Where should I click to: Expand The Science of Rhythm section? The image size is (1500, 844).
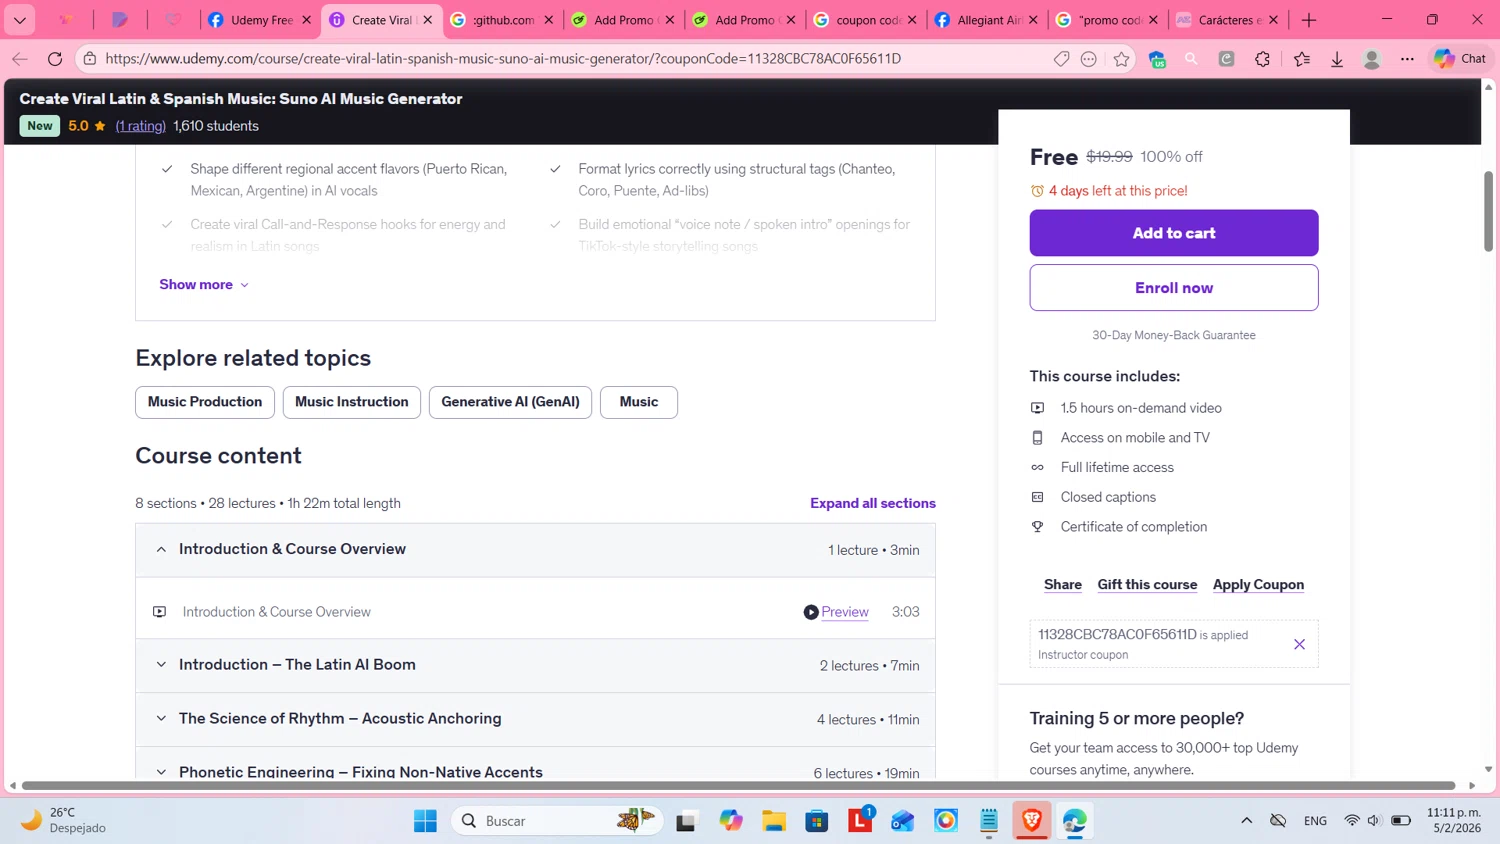(535, 719)
